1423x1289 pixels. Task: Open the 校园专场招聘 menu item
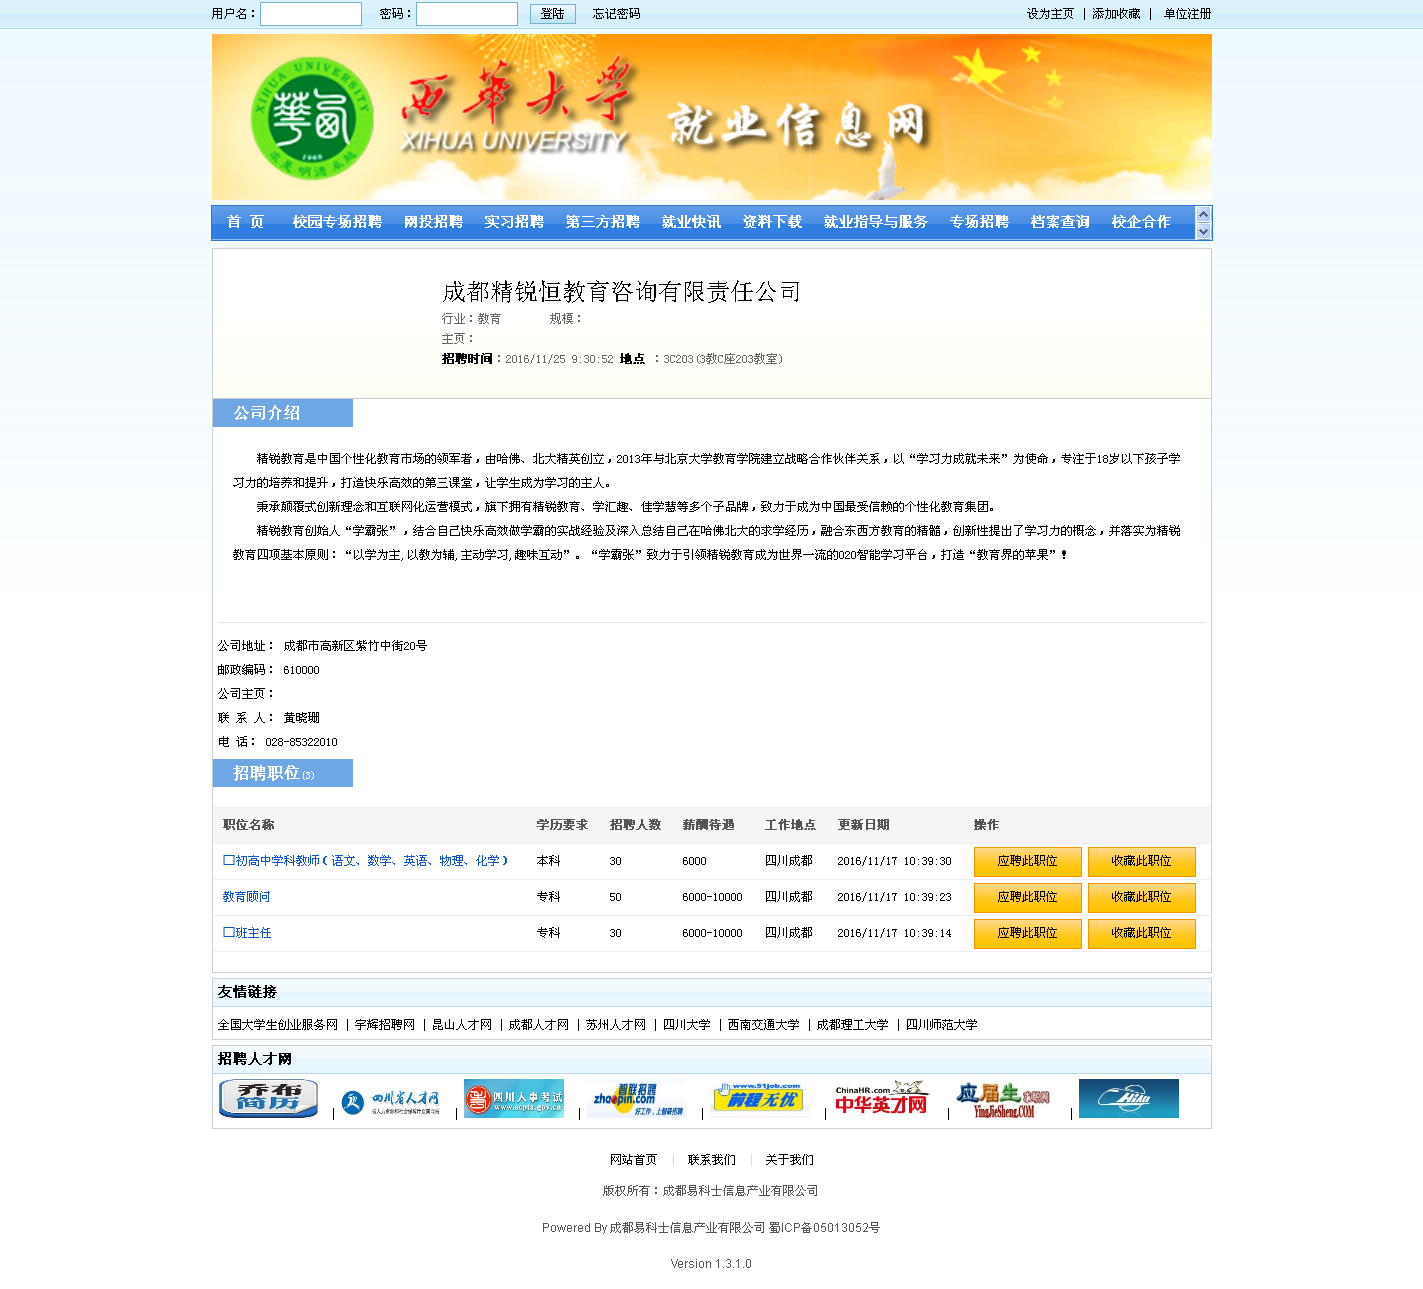[337, 222]
